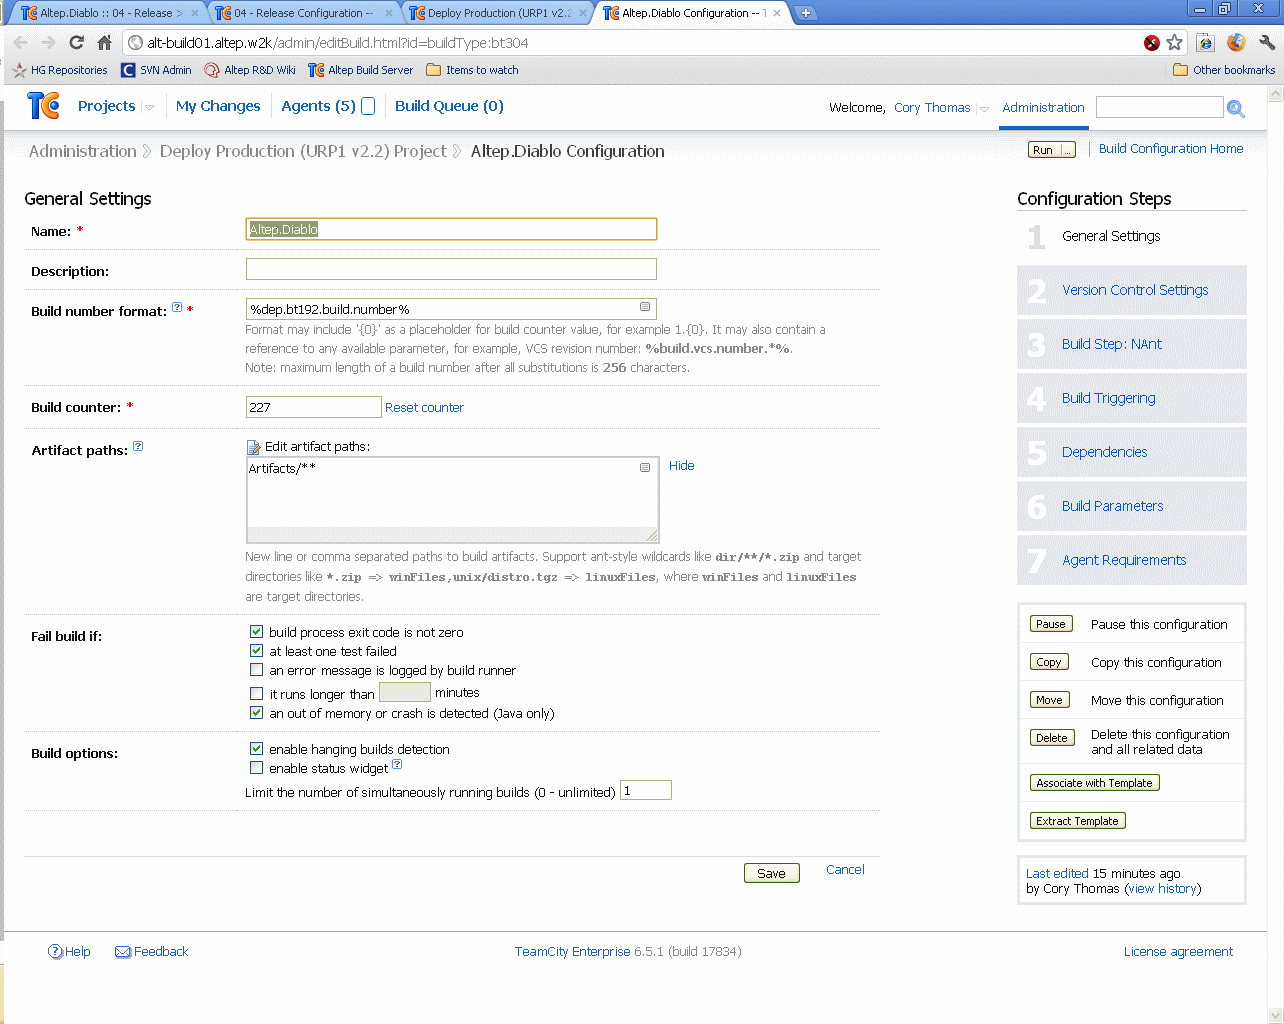The image size is (1284, 1024).
Task: Expand the Projects dropdown
Action: (148, 106)
